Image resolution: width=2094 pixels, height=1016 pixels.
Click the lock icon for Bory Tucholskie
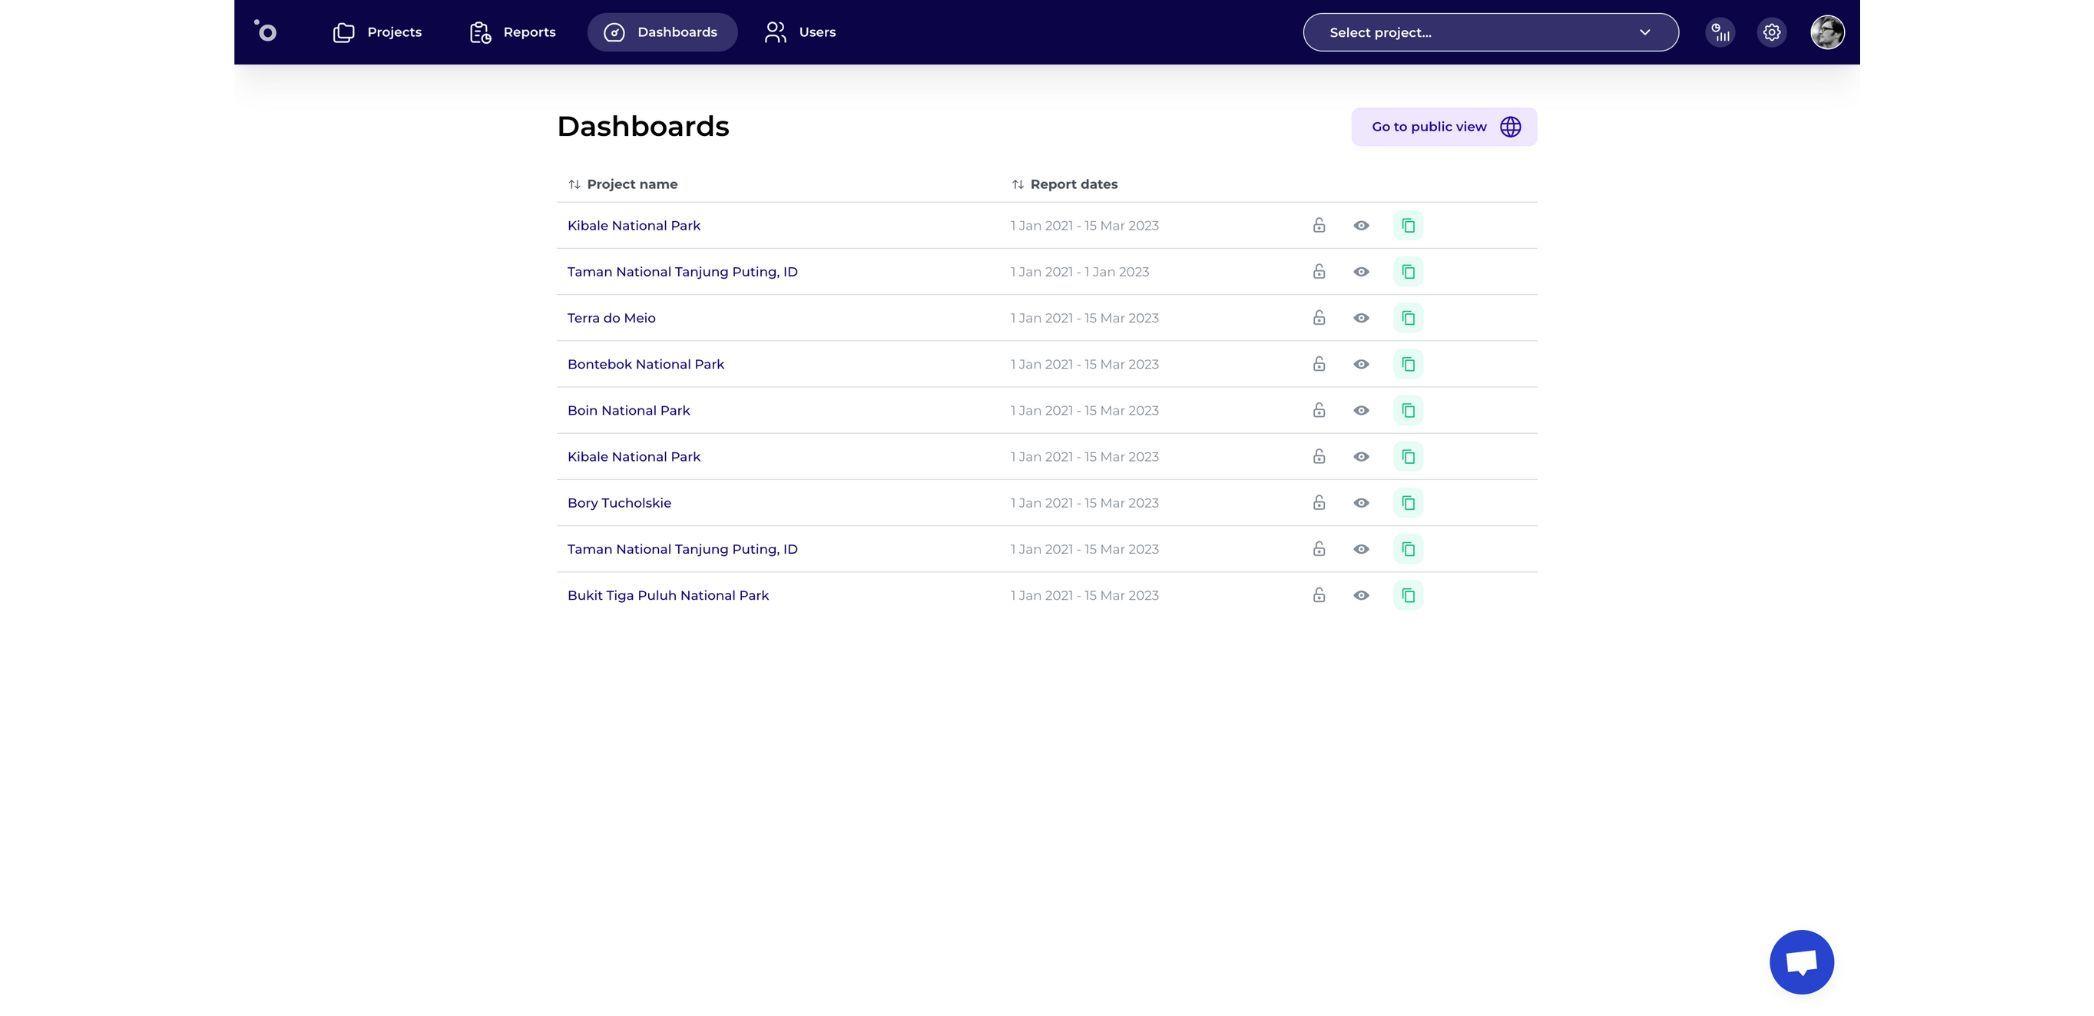coord(1319,503)
